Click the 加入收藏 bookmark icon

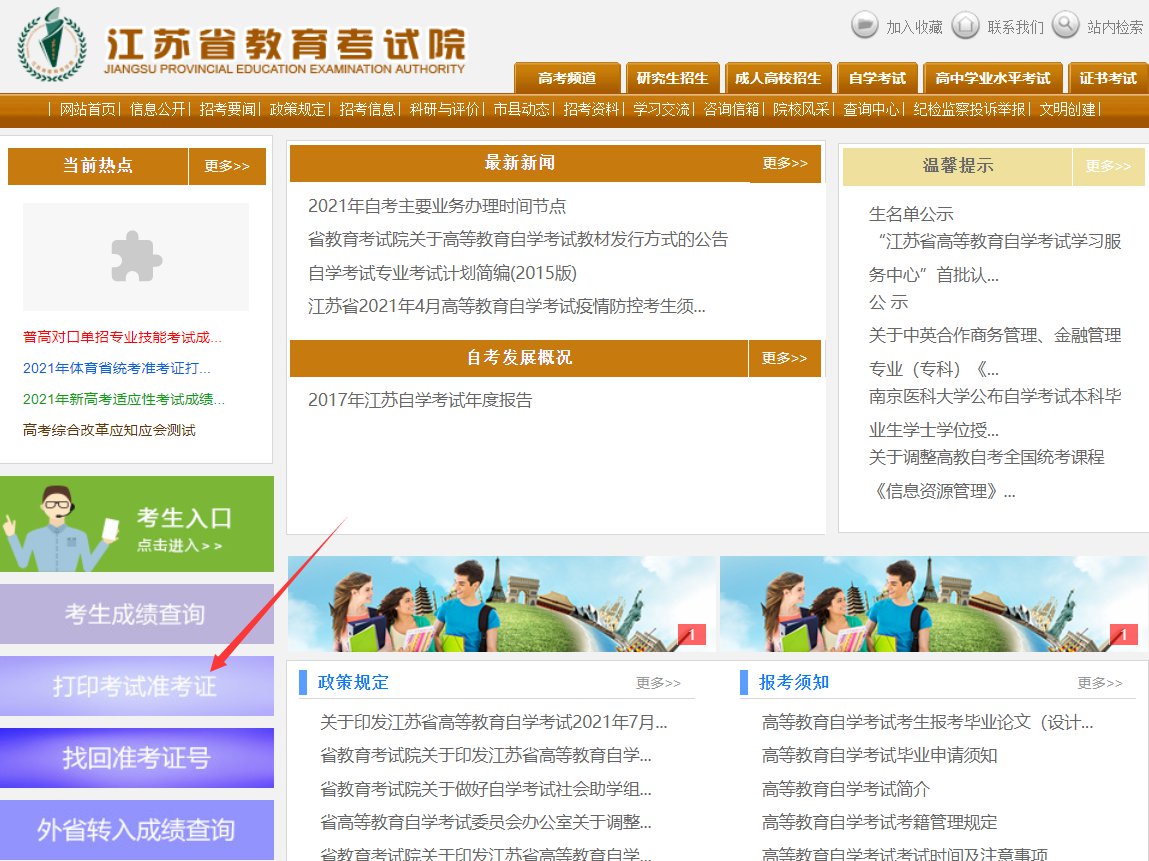point(864,25)
